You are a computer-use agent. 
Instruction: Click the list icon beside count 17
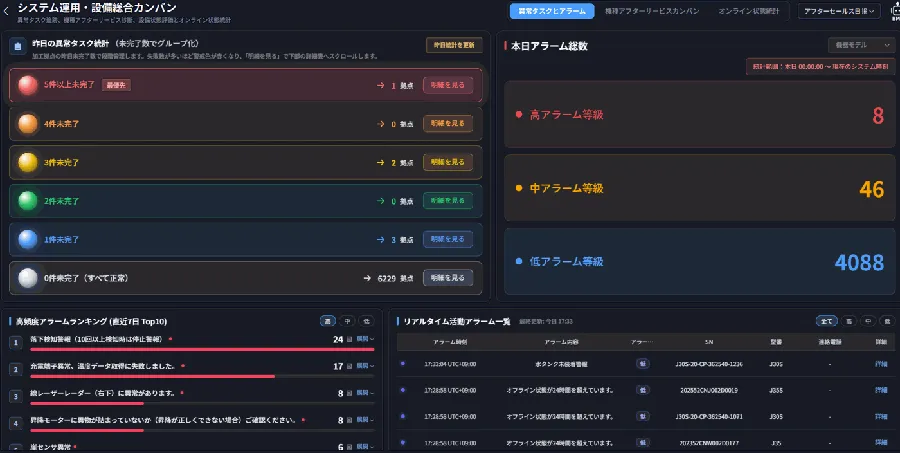(x=350, y=366)
